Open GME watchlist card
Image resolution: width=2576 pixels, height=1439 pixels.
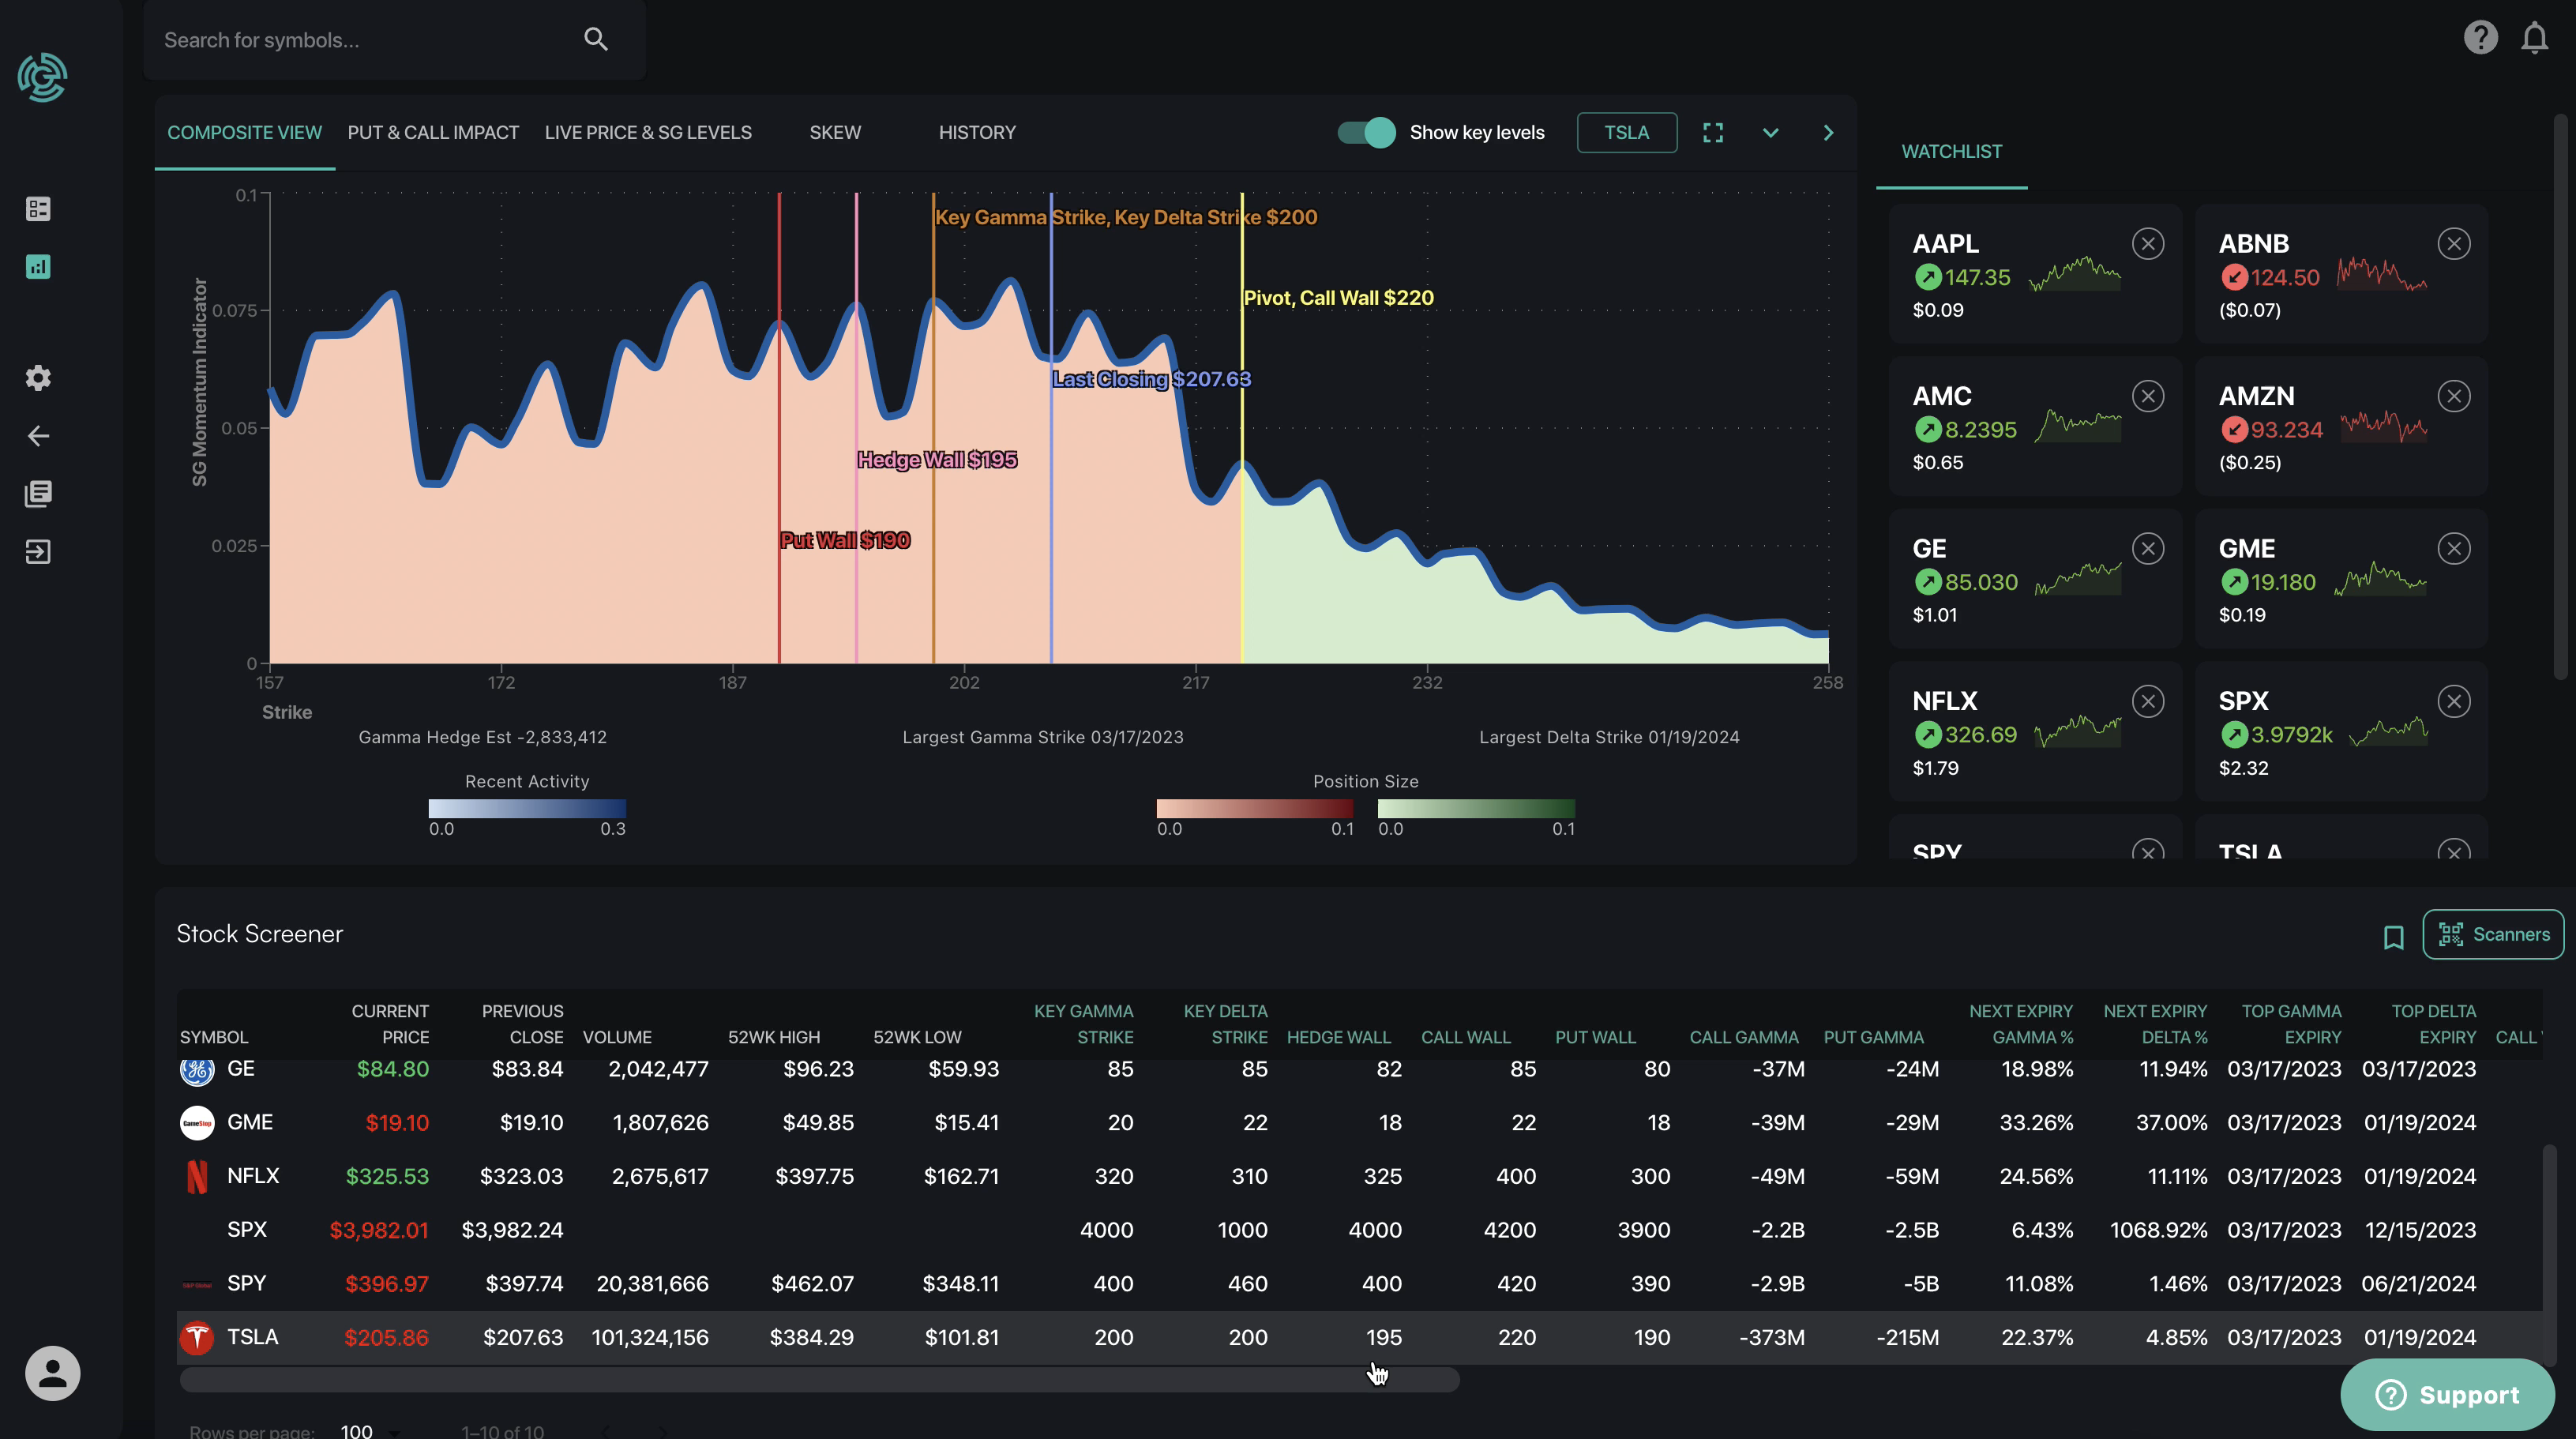[2341, 578]
